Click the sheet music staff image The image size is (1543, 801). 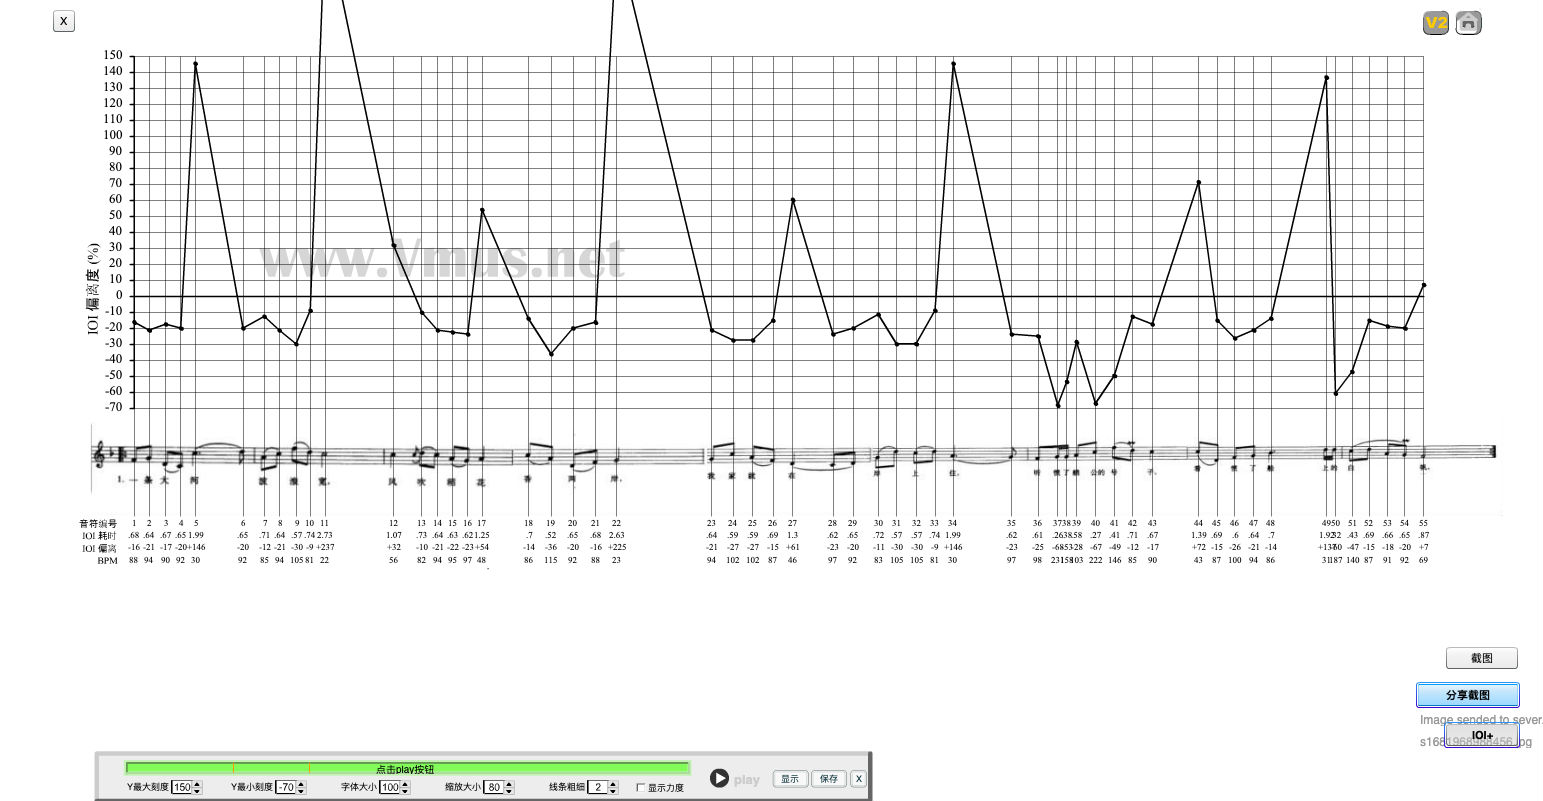(790, 456)
